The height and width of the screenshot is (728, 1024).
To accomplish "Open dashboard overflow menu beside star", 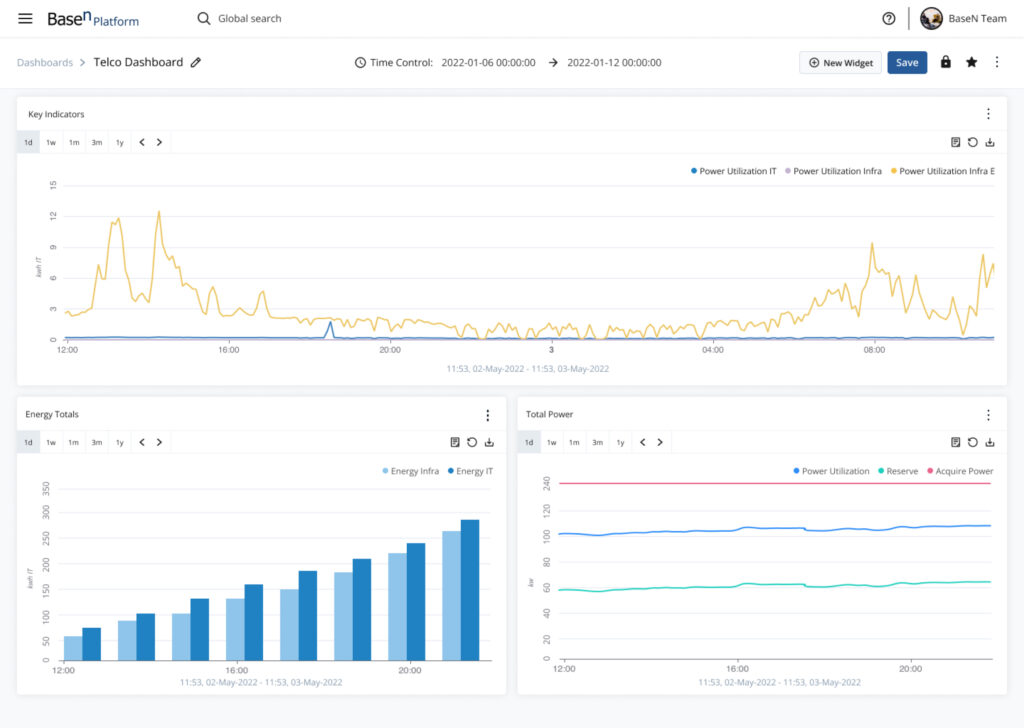I will point(997,62).
